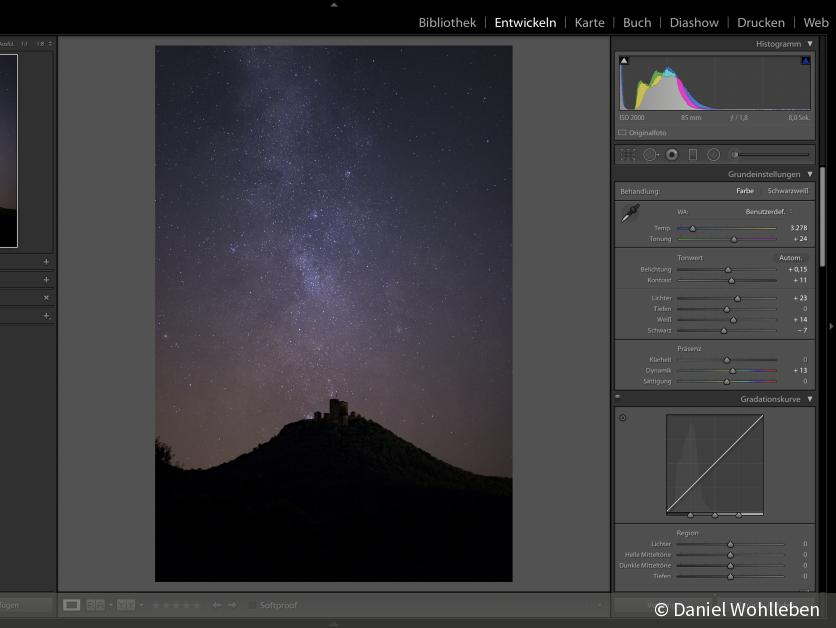Enable the Originalfoto checkbox

pos(622,132)
